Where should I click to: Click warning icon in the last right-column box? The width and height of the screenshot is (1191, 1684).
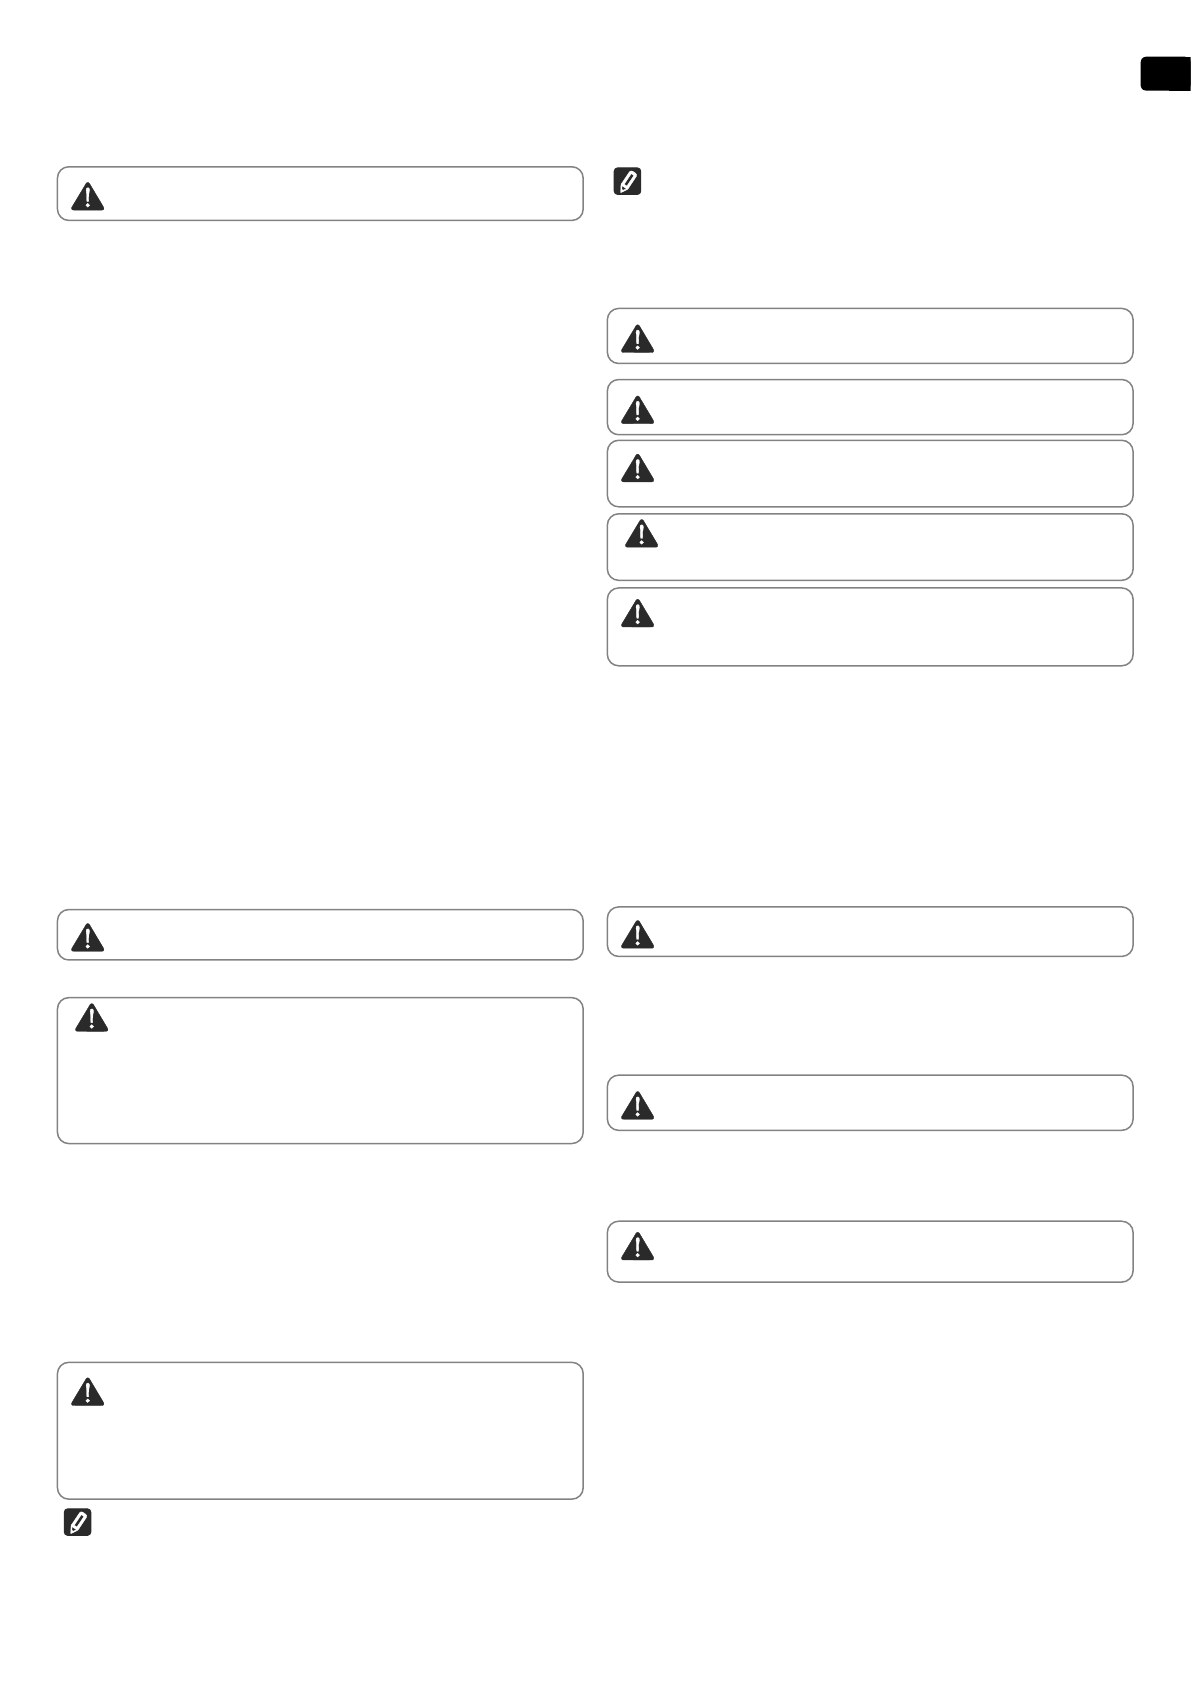coord(637,1246)
